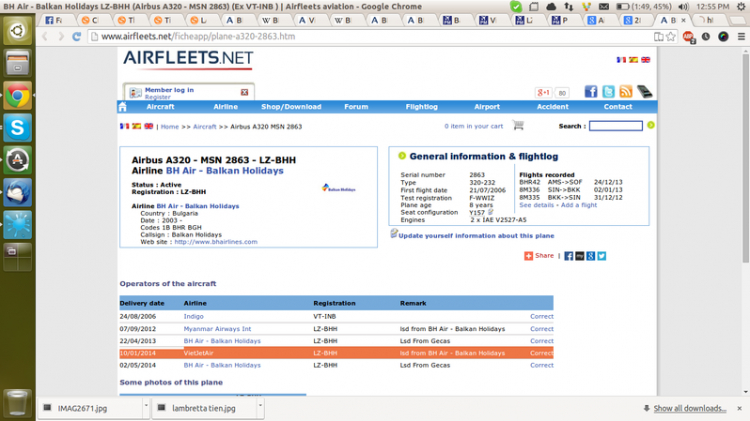The width and height of the screenshot is (750, 421).
Task: View the shopping cart icon
Action: click(518, 125)
